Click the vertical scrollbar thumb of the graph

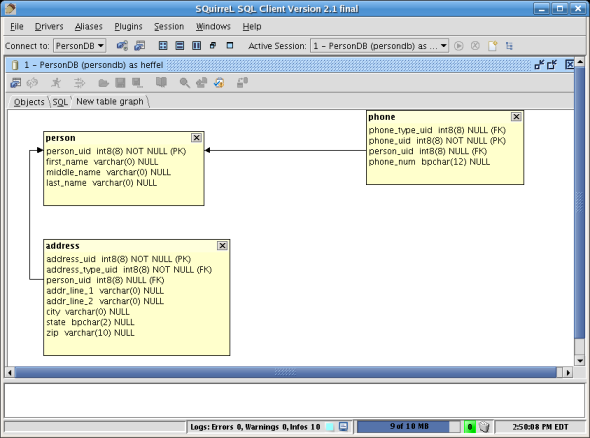click(579, 203)
